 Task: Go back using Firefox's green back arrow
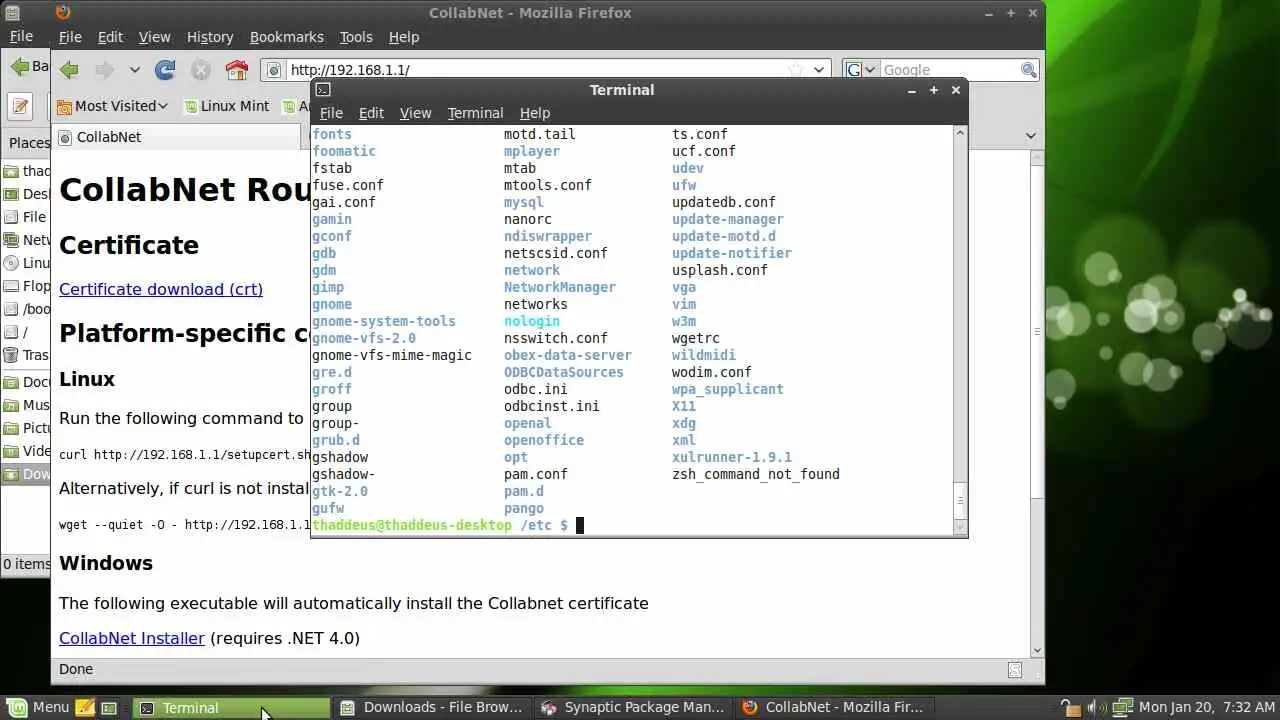(69, 70)
